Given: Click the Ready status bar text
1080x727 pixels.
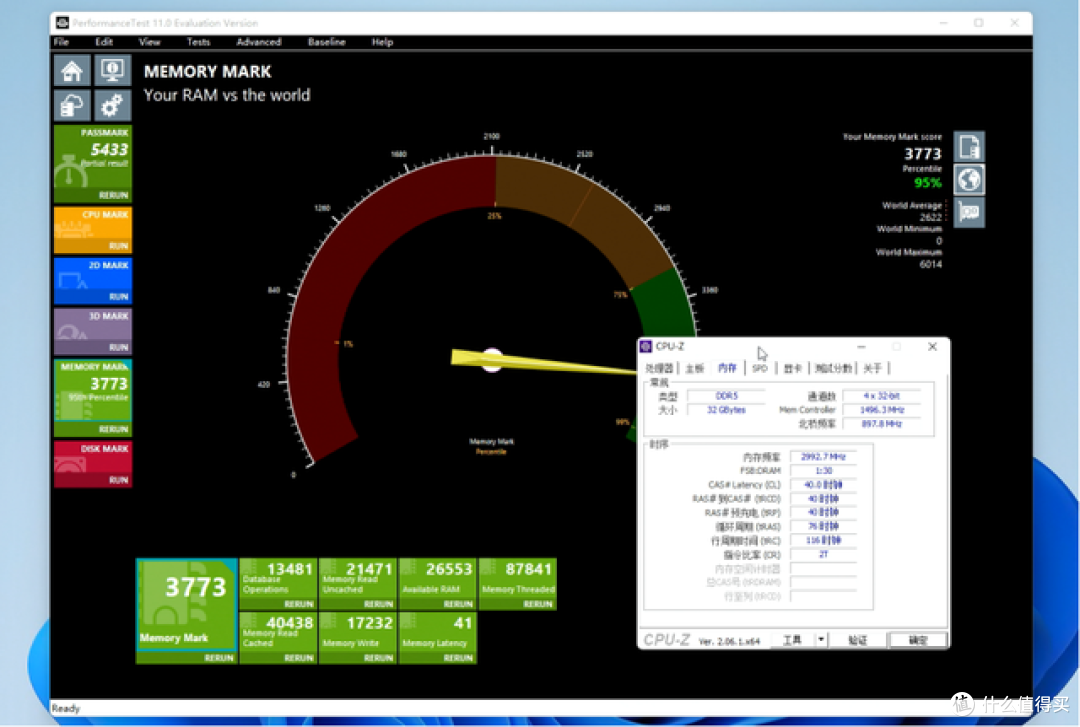Looking at the screenshot, I should click(65, 708).
